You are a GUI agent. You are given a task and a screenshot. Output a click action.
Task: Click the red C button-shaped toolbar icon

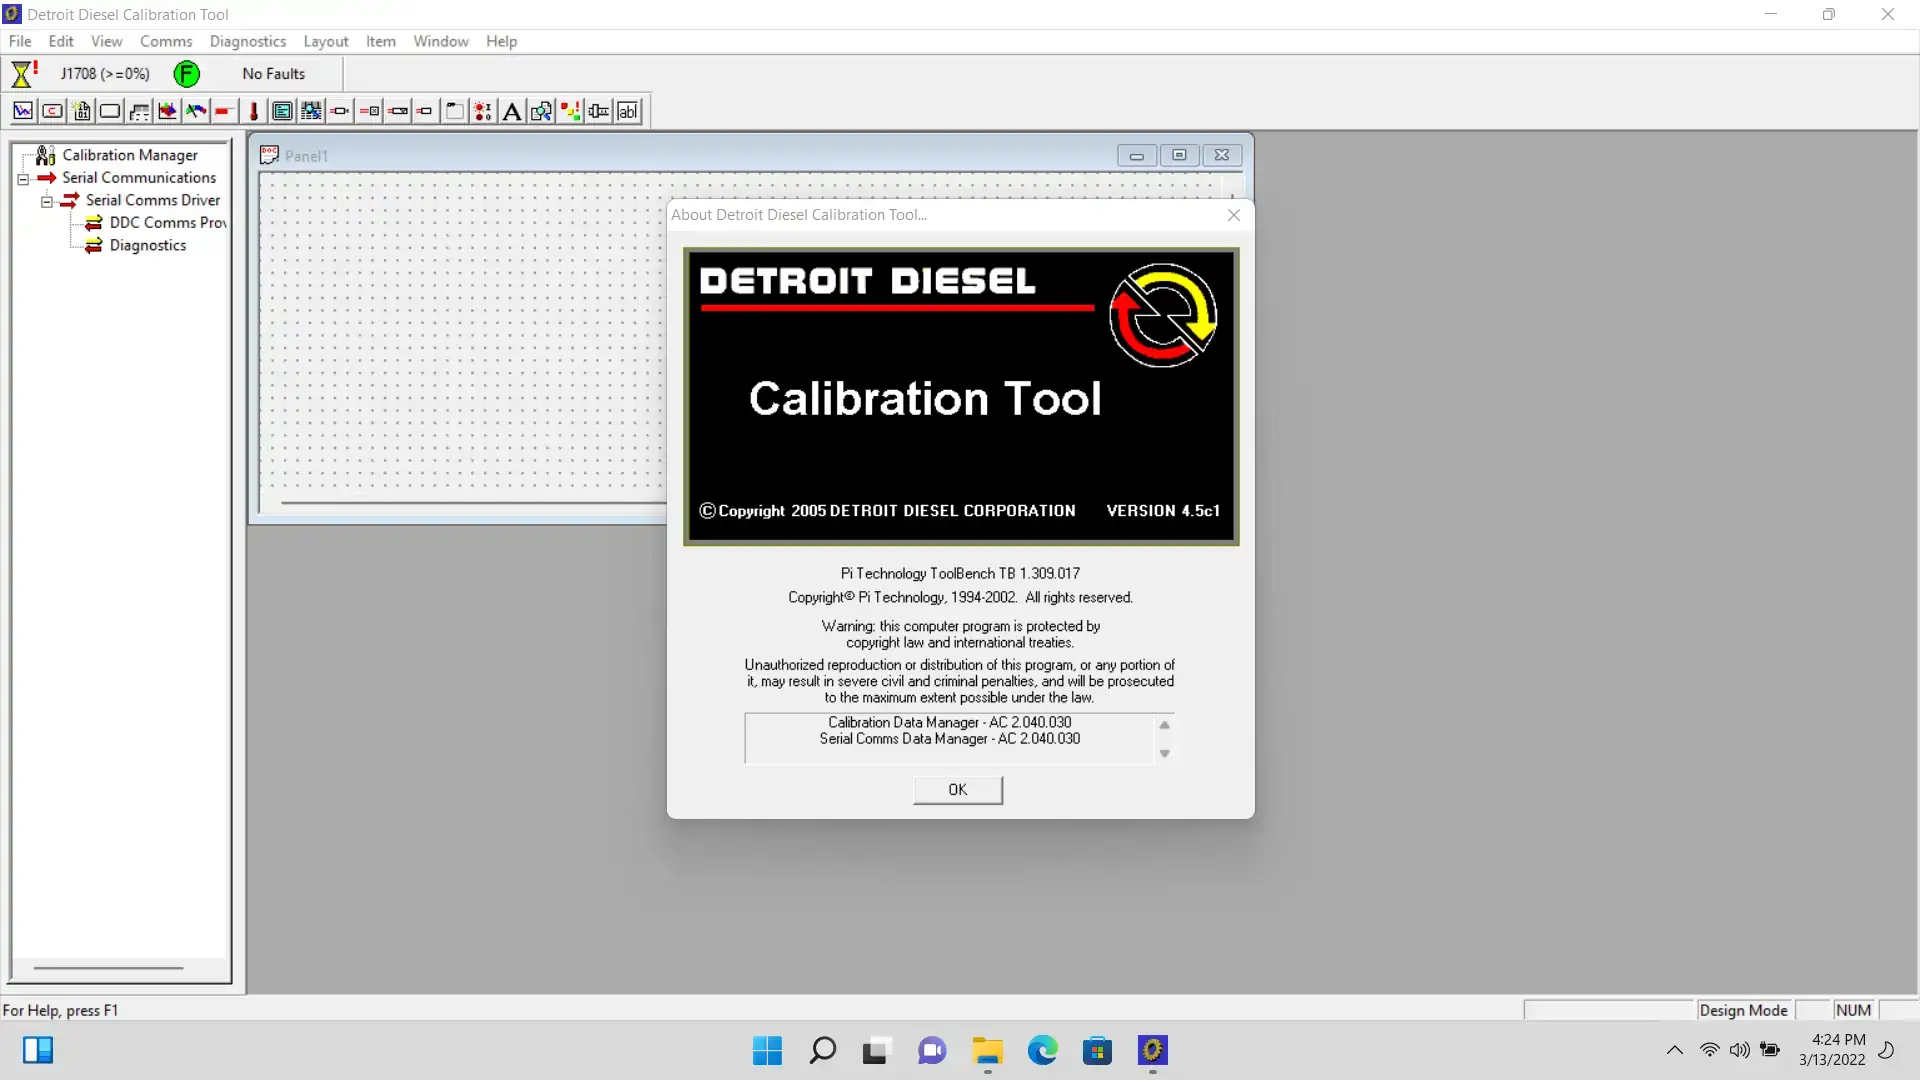[52, 111]
